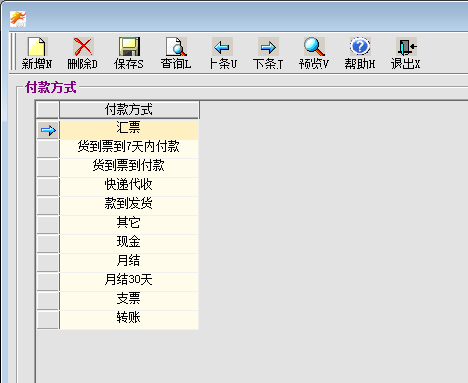468x383 pixels.
Task: Go to previous record with 上条U
Action: point(222,53)
